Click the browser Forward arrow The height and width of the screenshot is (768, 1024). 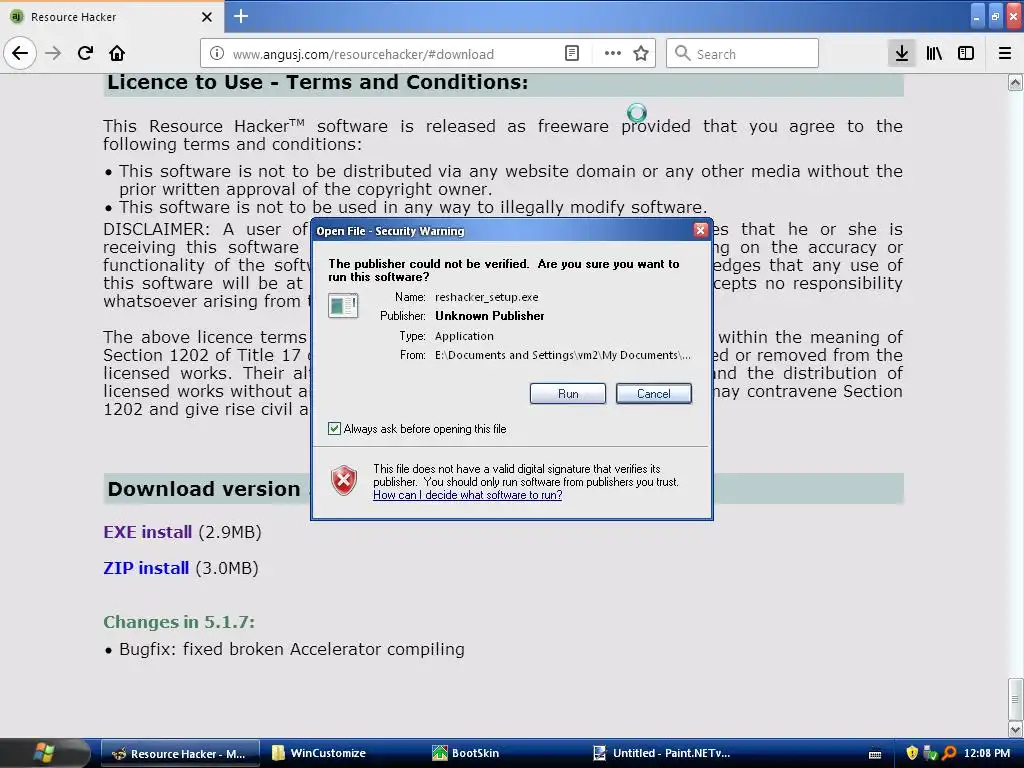pos(53,53)
